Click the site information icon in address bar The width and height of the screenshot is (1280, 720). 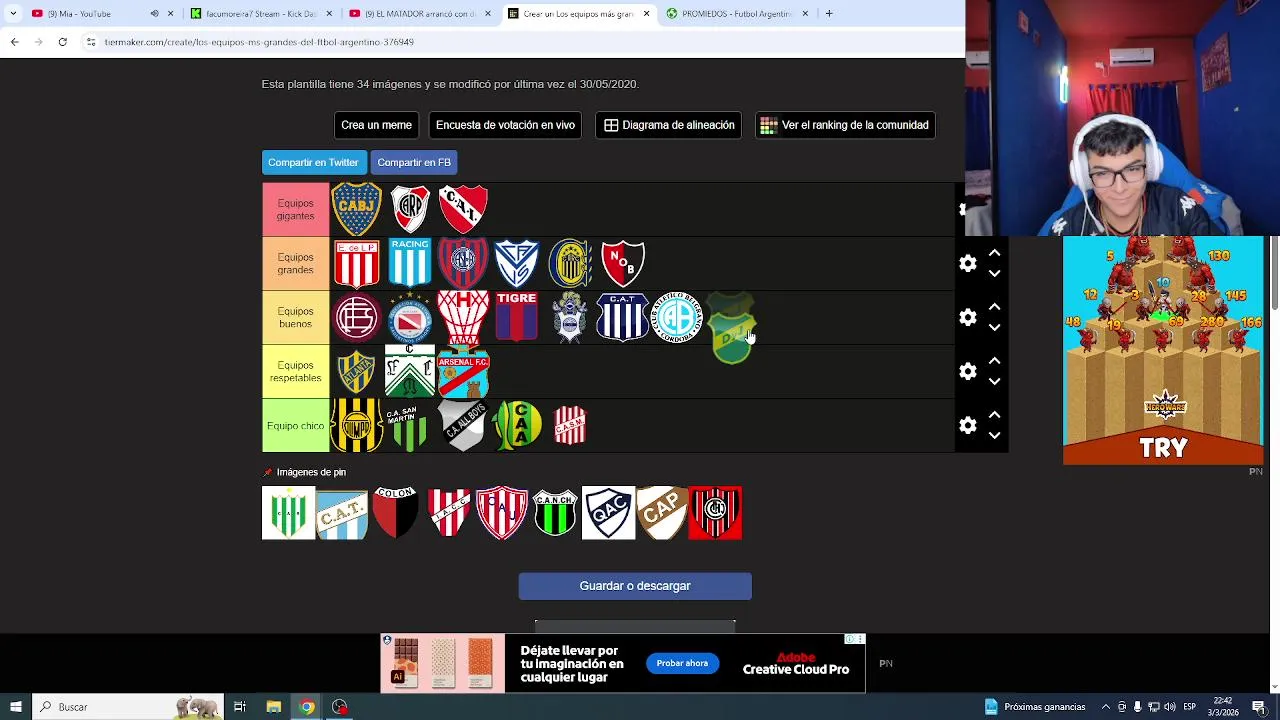pyautogui.click(x=90, y=42)
